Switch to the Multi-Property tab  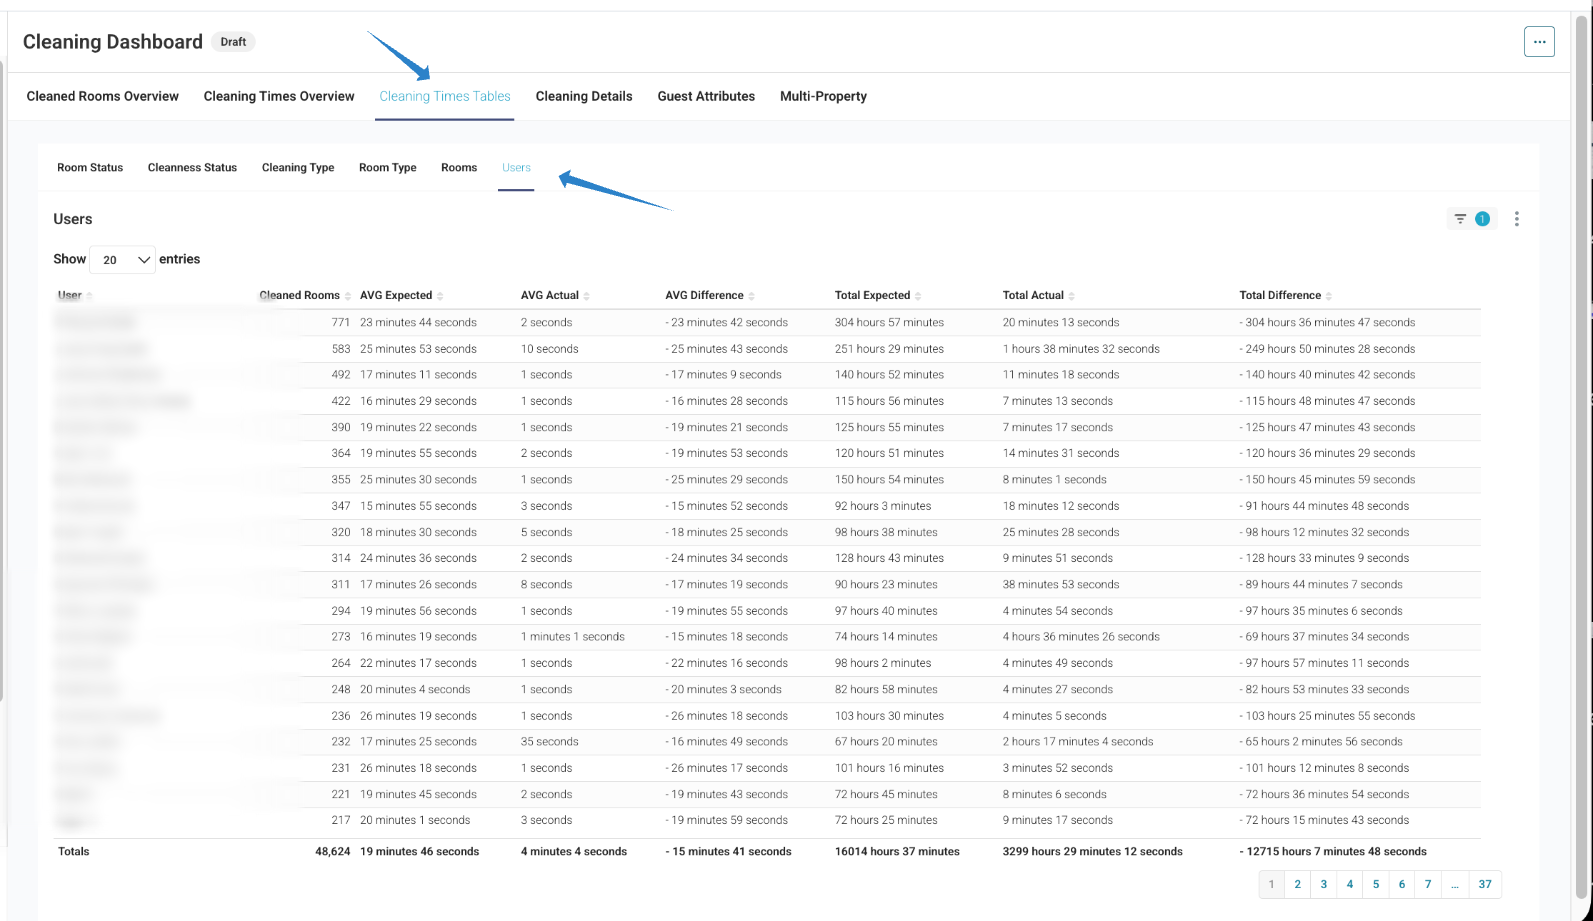coord(823,96)
